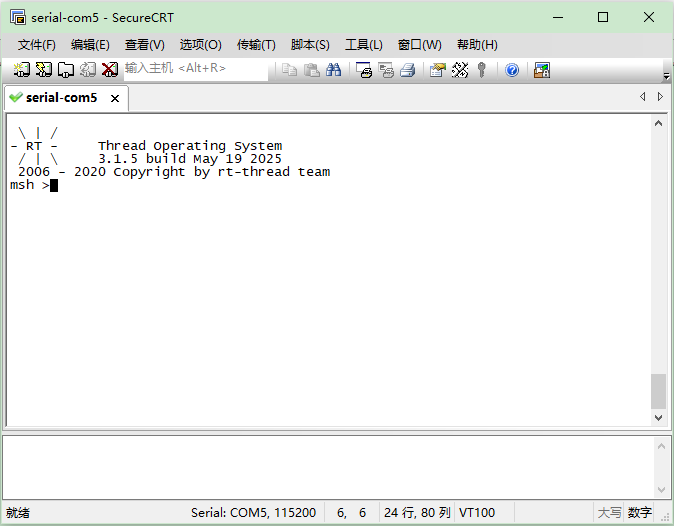Viewport: 674px width, 526px height.
Task: Open the 传输(T) menu
Action: point(256,45)
